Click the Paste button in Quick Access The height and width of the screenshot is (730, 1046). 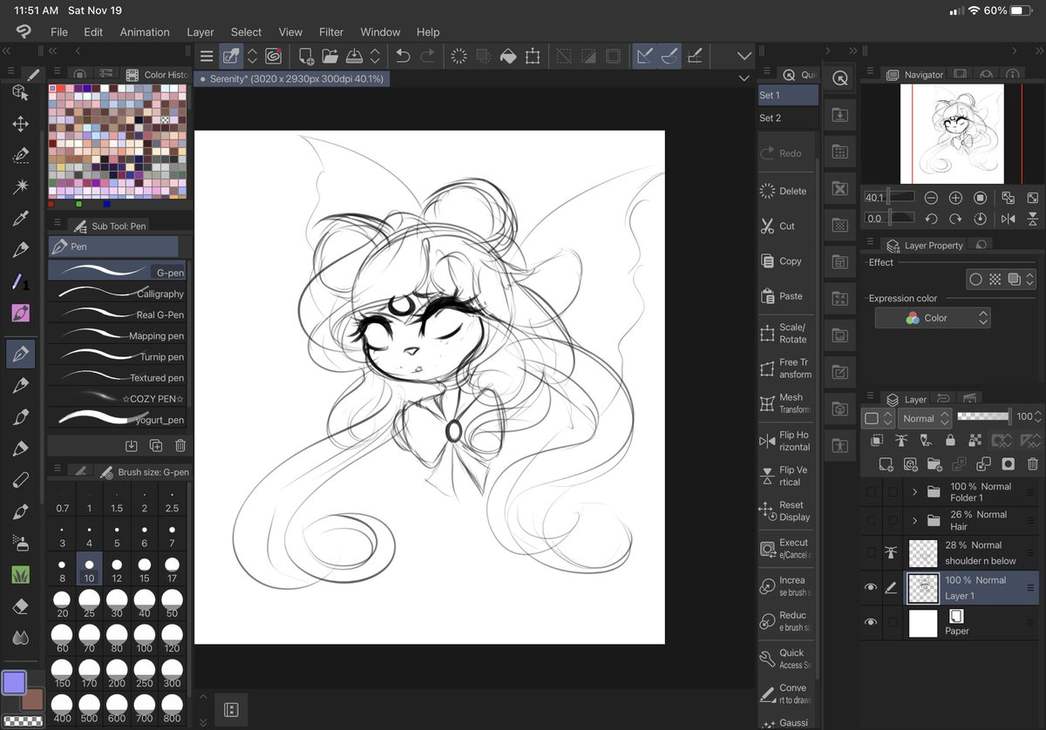click(786, 296)
